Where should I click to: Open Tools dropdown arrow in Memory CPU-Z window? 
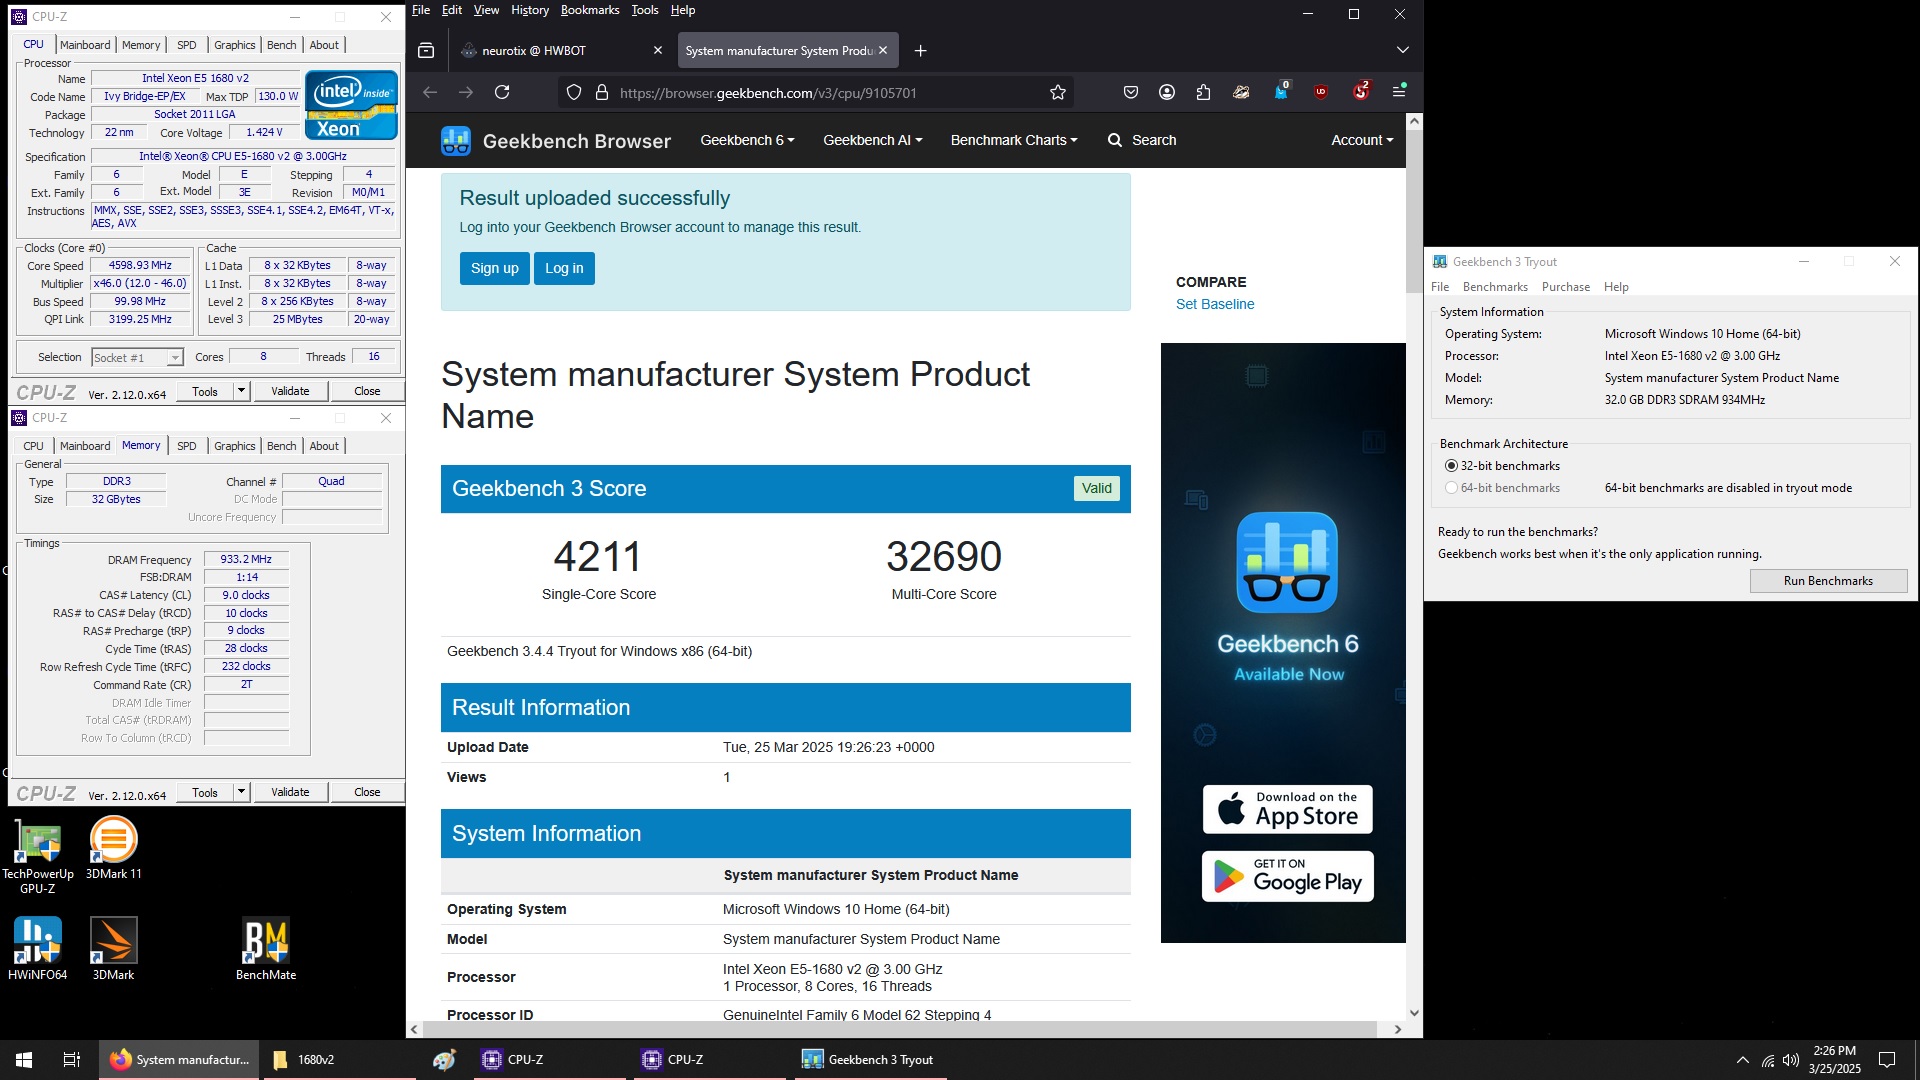tap(241, 792)
